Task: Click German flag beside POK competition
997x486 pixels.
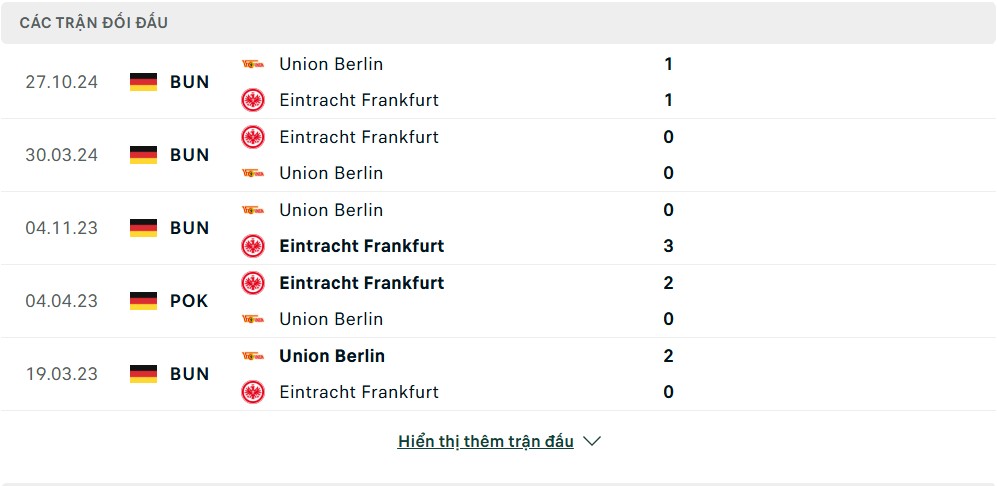Action: pyautogui.click(x=144, y=301)
